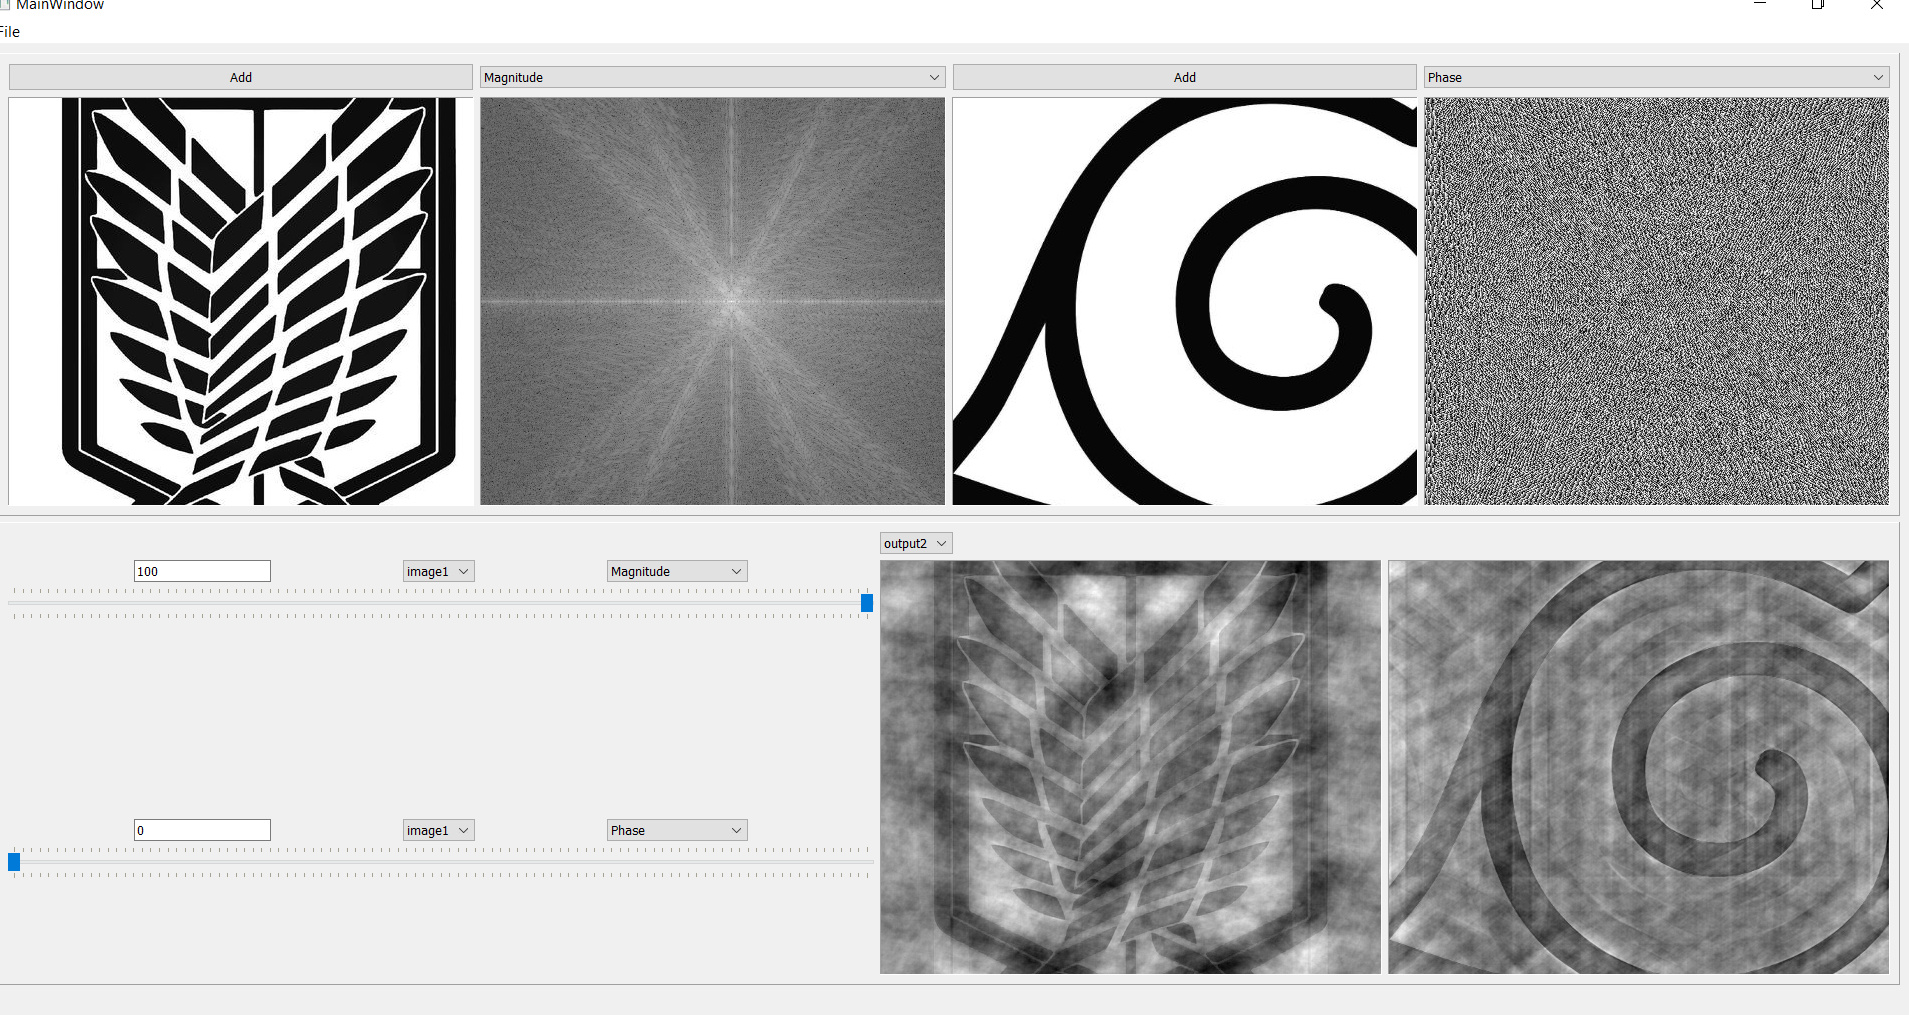1909x1015 pixels.
Task: Click the wings emblem source image
Action: tap(240, 301)
